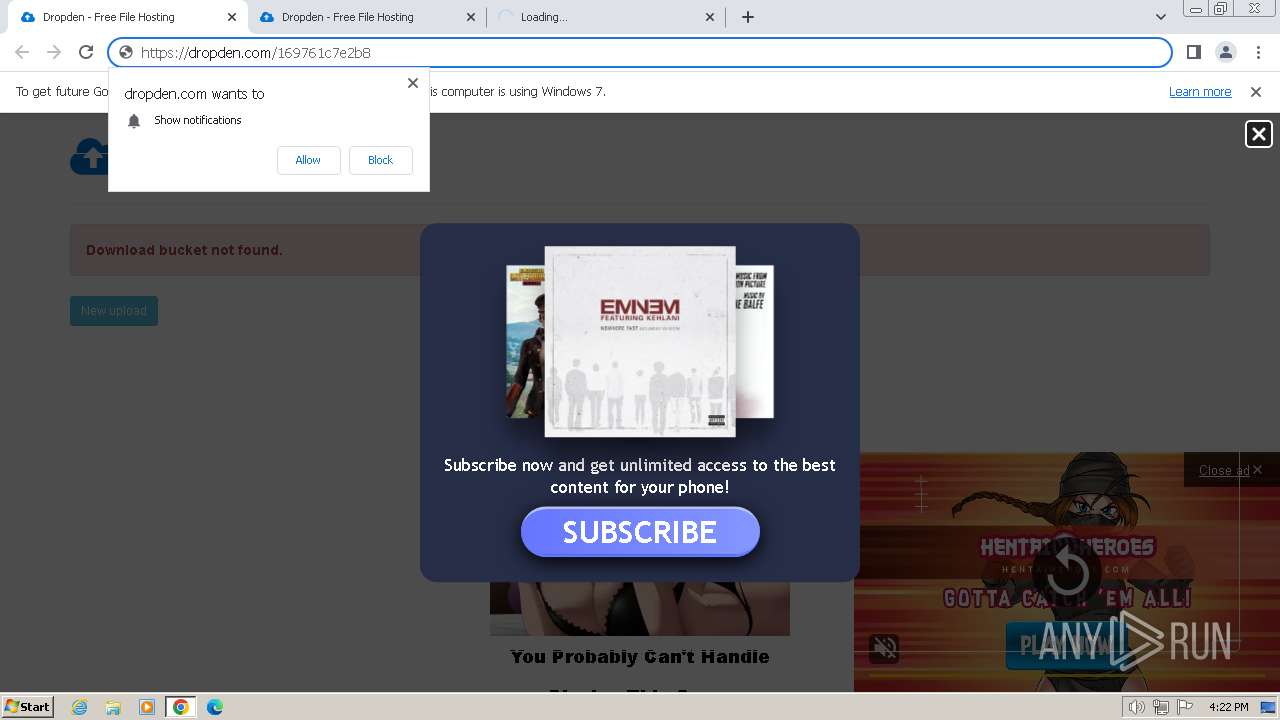Image resolution: width=1280 pixels, height=720 pixels.
Task: Click the Action Center flag icon
Action: pyautogui.click(x=1186, y=707)
